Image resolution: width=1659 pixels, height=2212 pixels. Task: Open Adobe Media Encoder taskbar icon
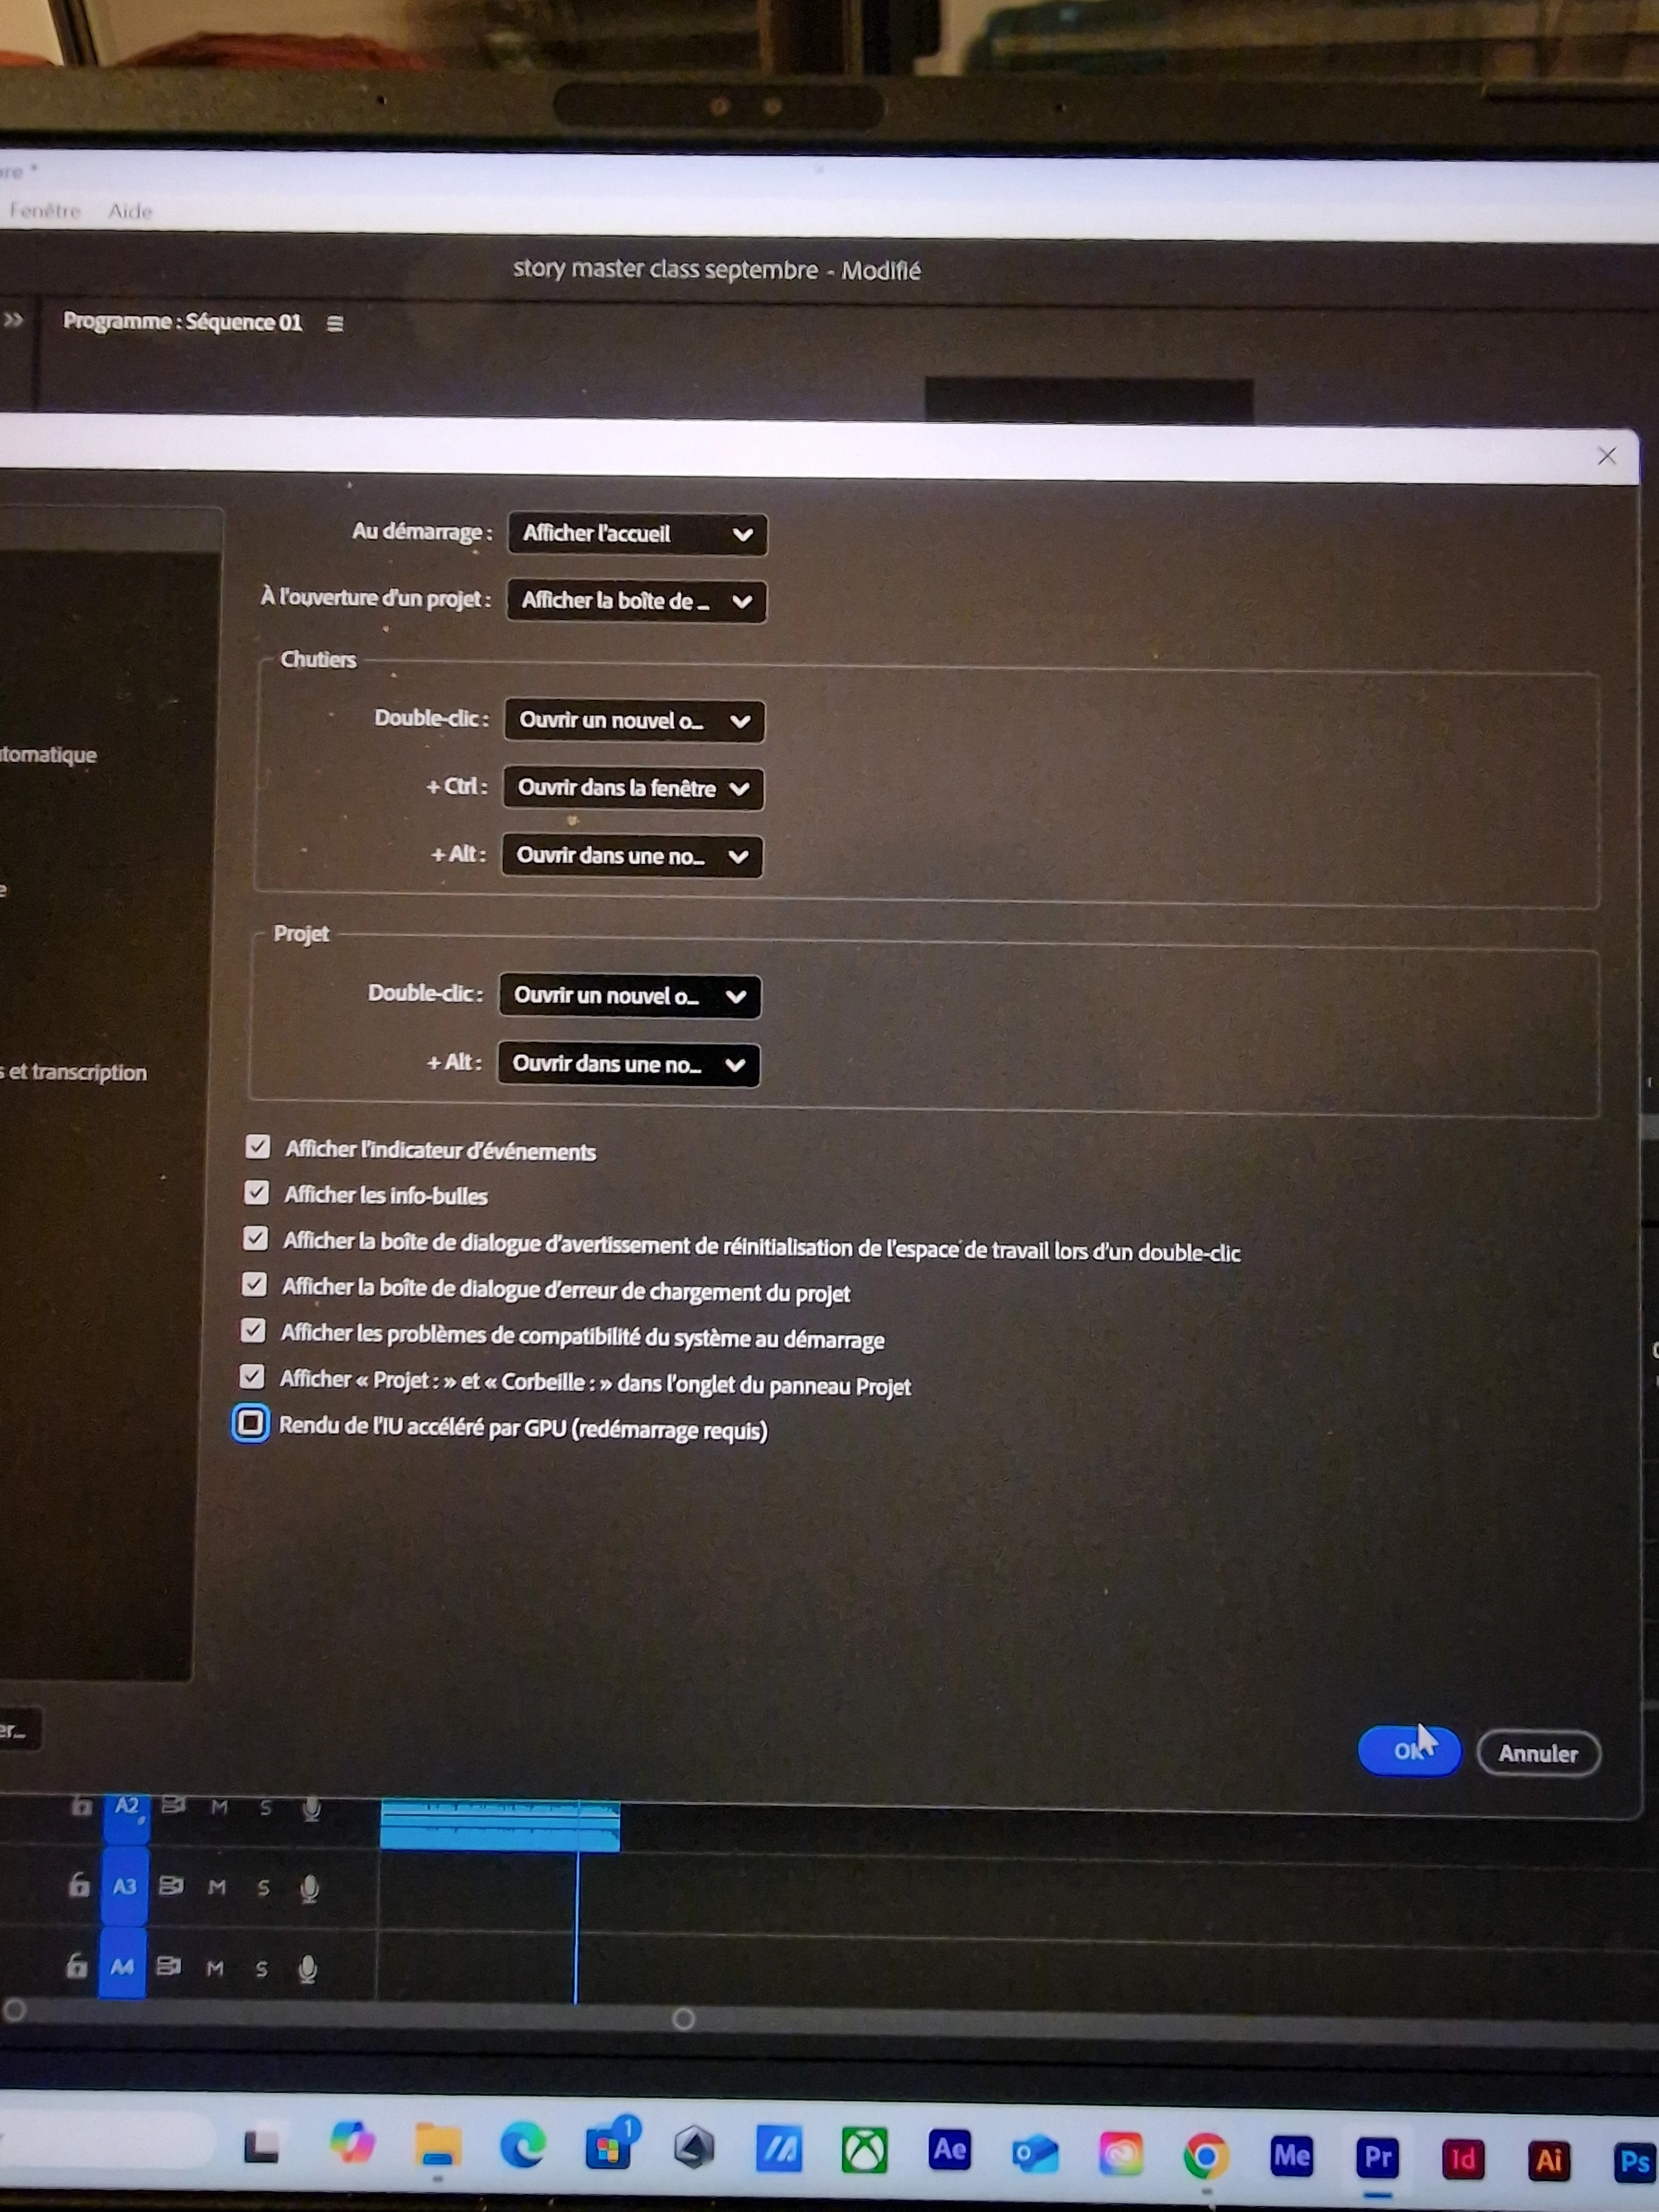click(1291, 2155)
